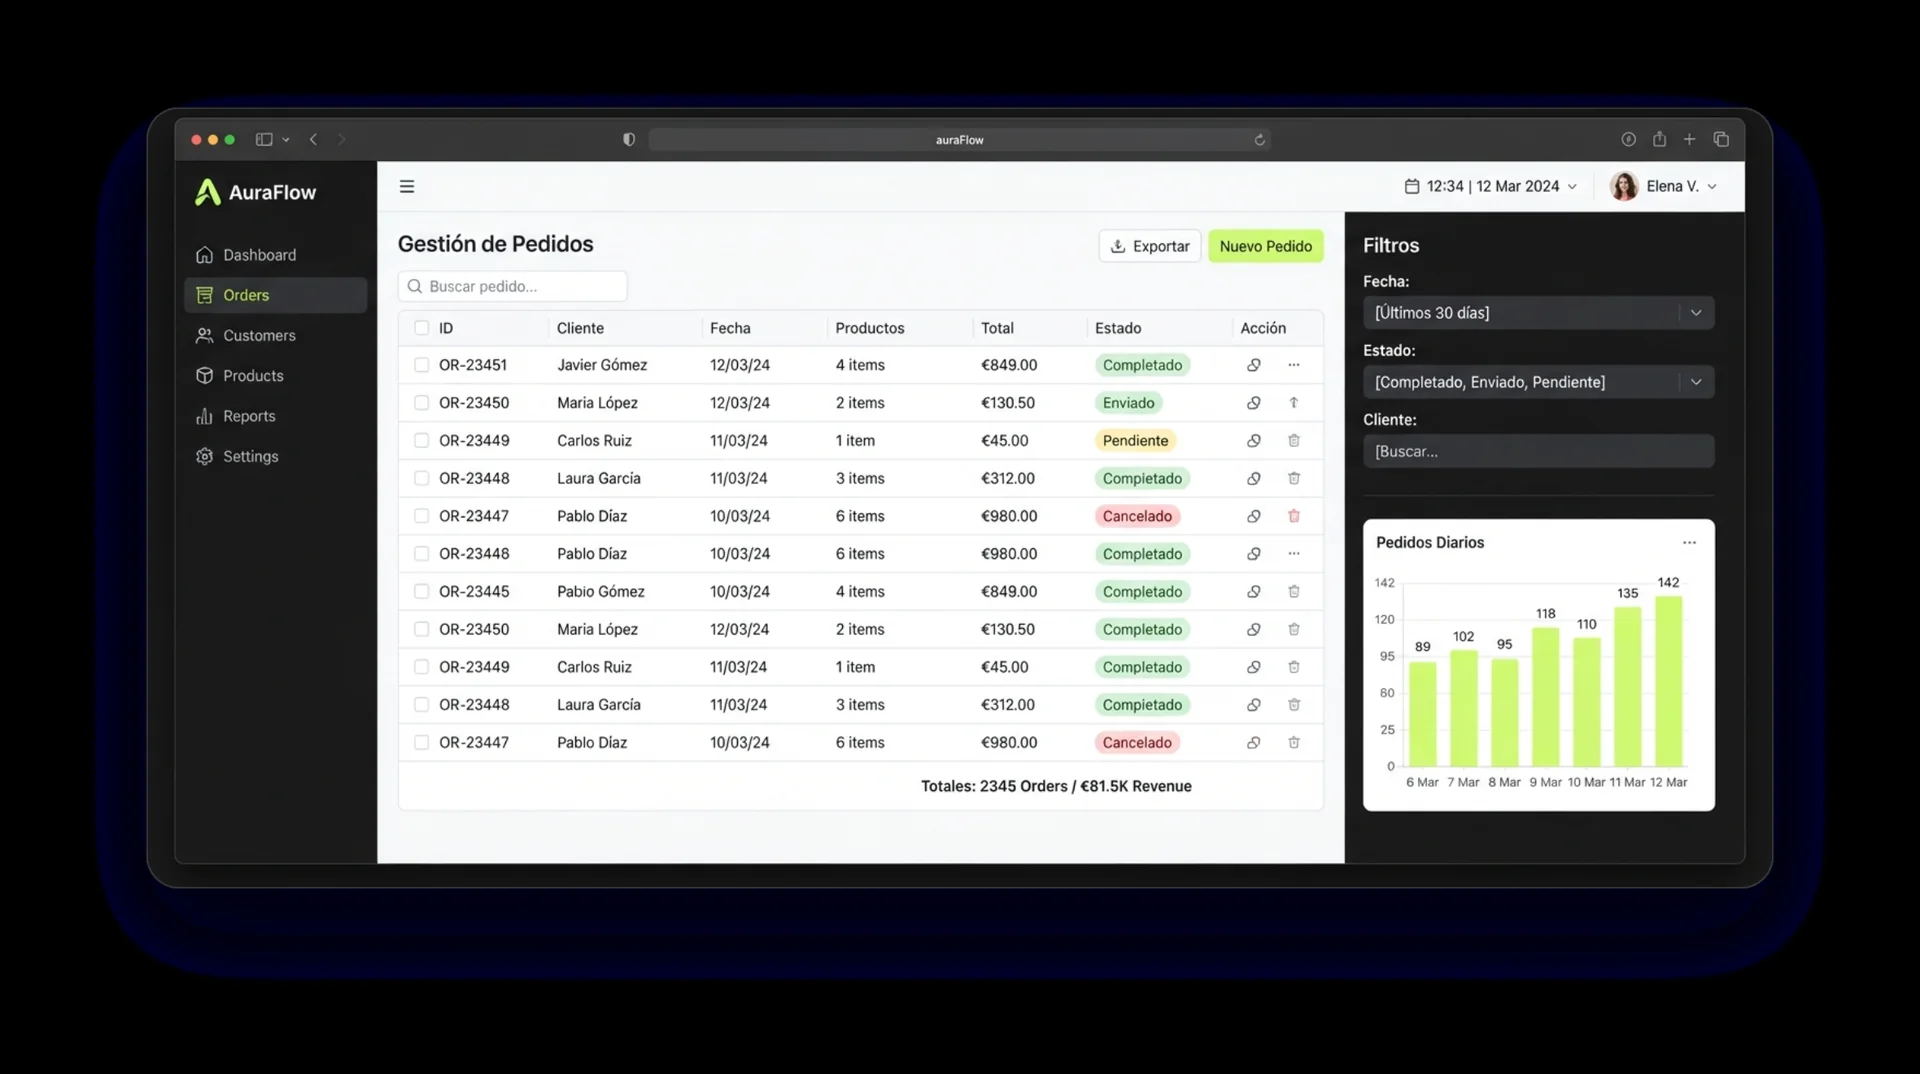Screen dimensions: 1920x1074
Task: Check the box for order OR-23451
Action: pos(421,365)
